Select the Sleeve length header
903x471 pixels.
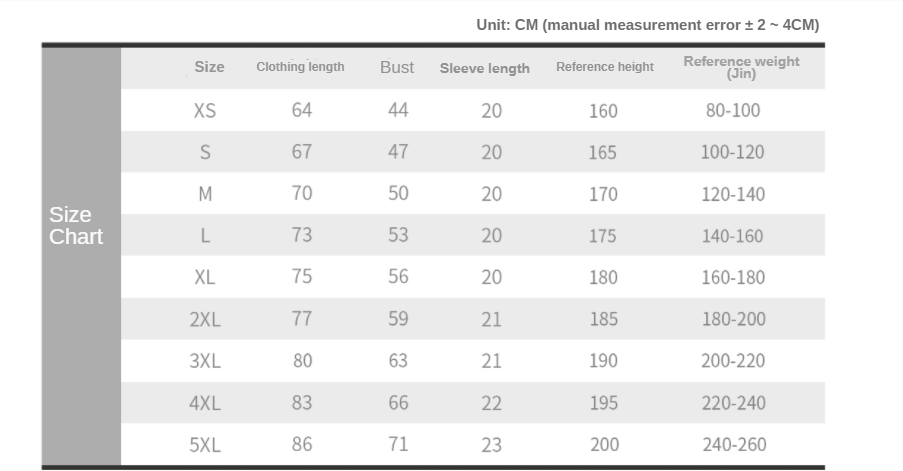coord(485,68)
